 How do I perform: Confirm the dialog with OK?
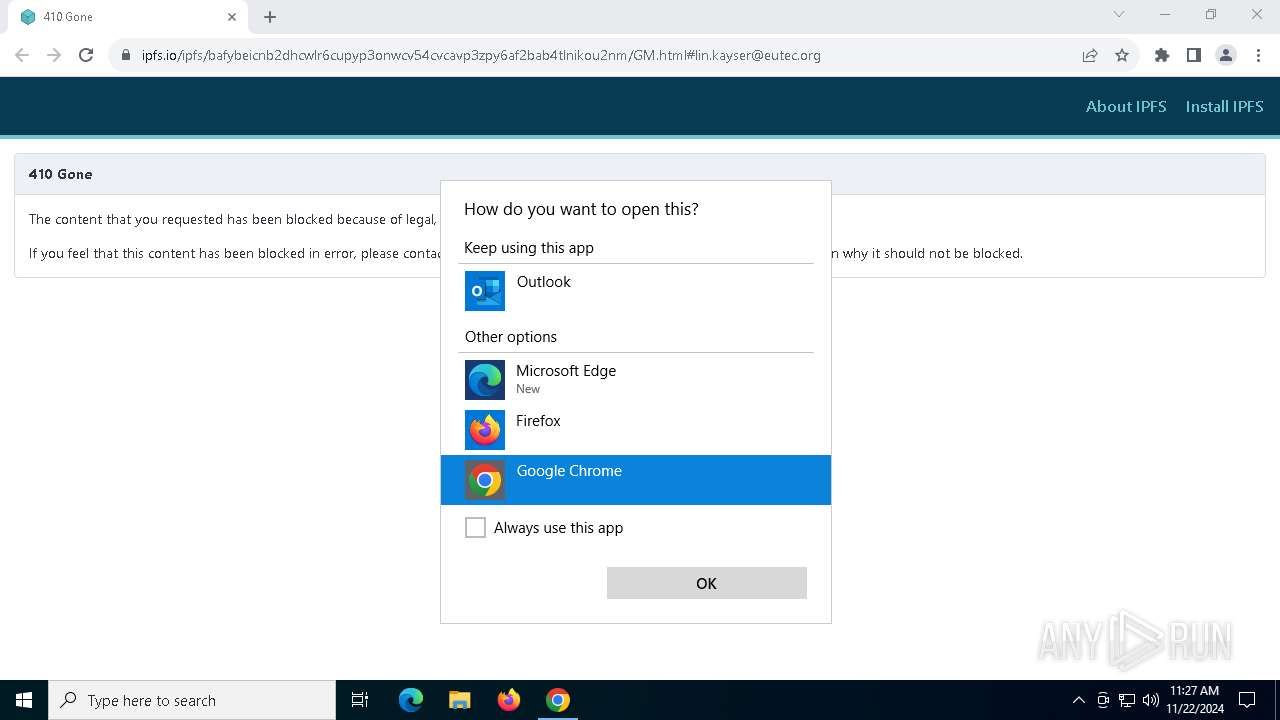pos(706,583)
